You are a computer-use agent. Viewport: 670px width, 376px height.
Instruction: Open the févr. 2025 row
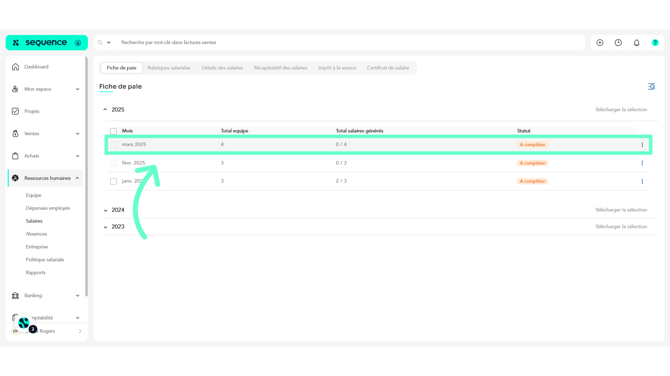[378, 163]
